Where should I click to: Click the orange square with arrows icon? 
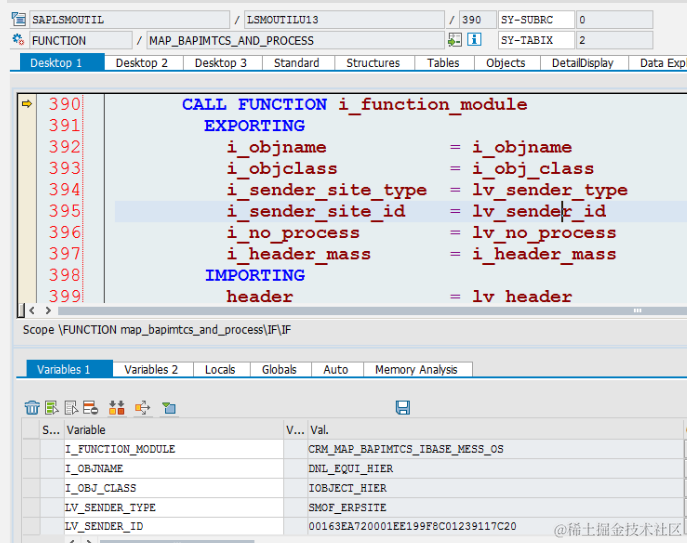143,408
